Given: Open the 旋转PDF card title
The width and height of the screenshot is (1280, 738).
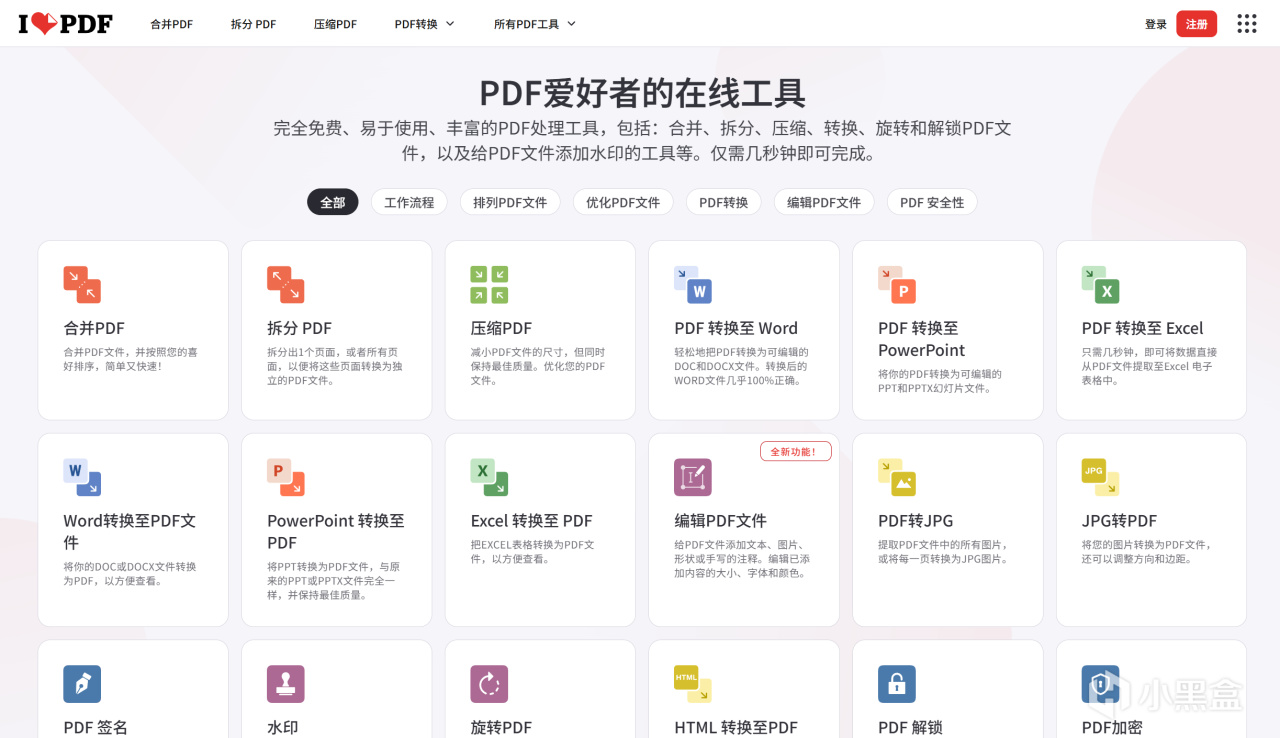Looking at the screenshot, I should (501, 728).
